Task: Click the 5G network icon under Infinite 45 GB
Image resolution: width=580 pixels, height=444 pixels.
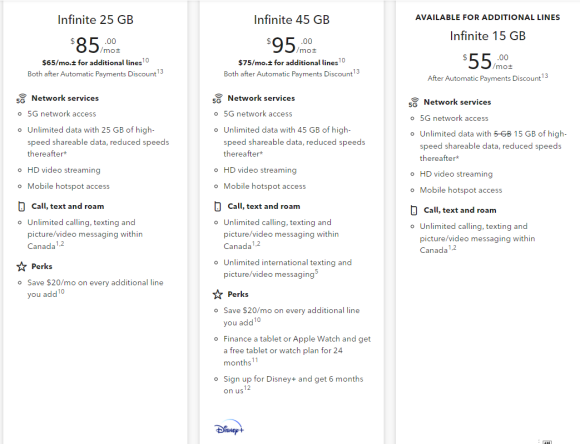Action: 217,98
